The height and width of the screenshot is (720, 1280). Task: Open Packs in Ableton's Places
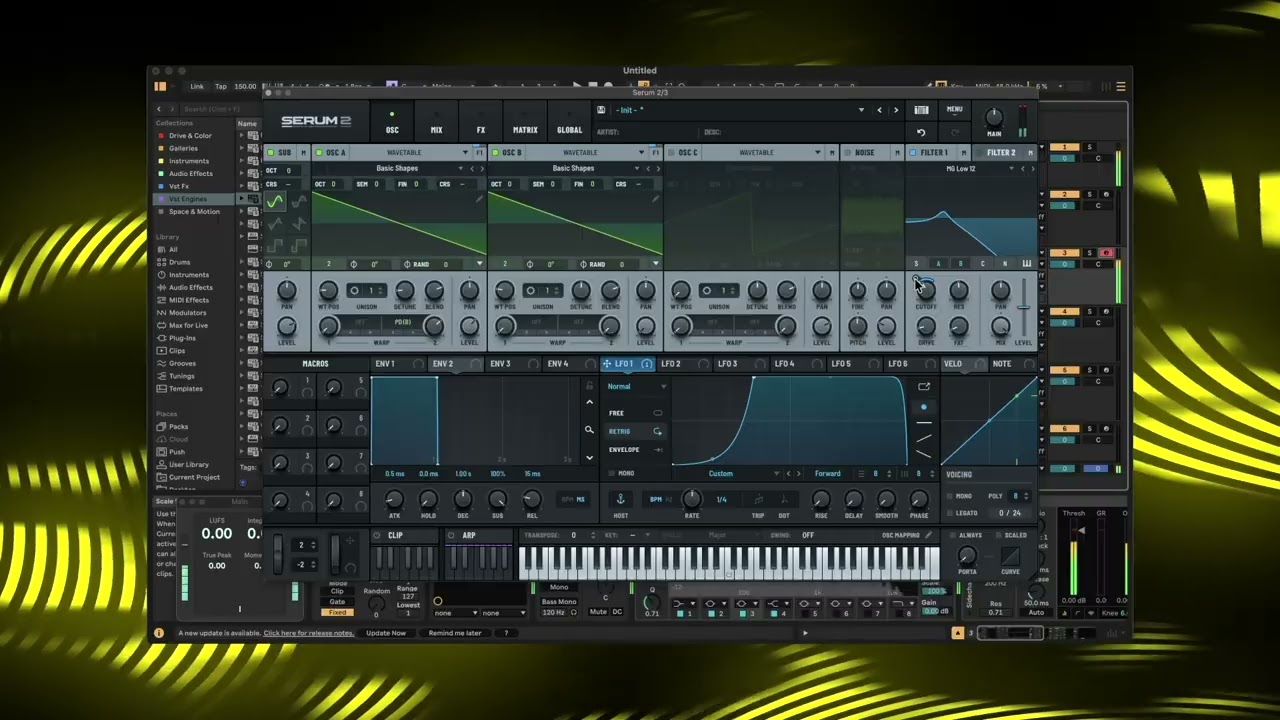coord(178,426)
